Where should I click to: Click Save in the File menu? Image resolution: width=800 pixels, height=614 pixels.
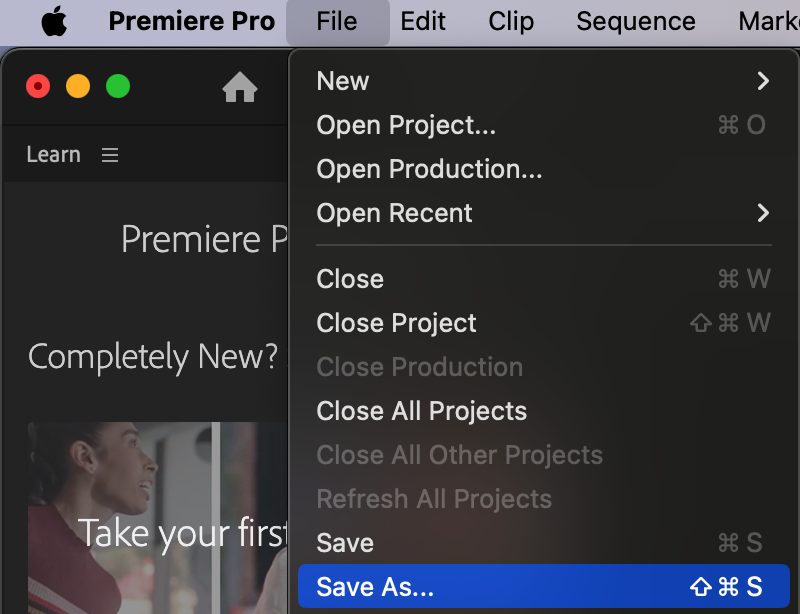(x=345, y=543)
